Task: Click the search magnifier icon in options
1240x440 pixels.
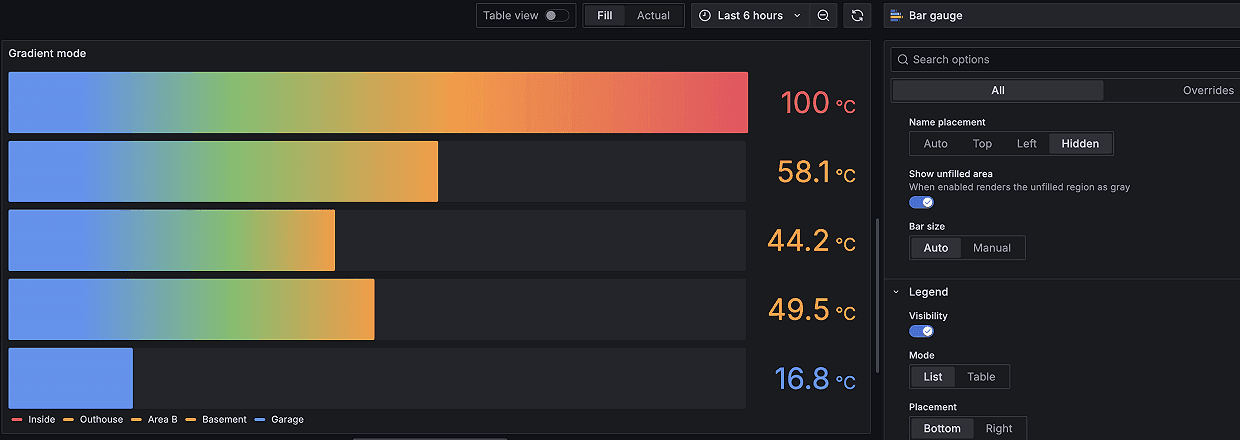Action: click(x=901, y=60)
